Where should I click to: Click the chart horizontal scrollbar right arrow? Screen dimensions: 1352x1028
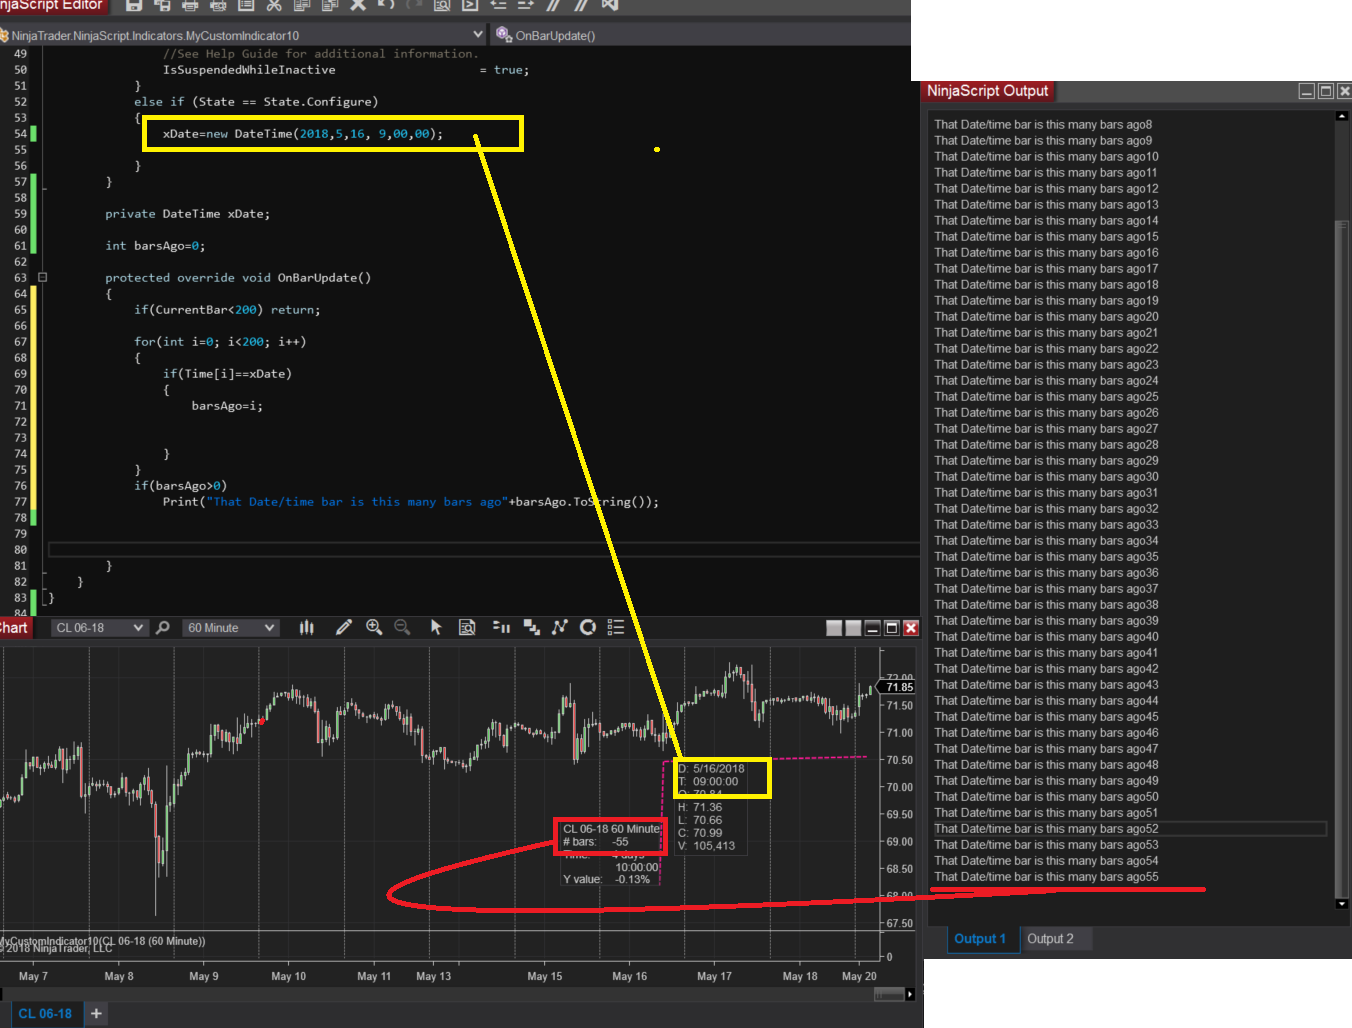point(910,994)
